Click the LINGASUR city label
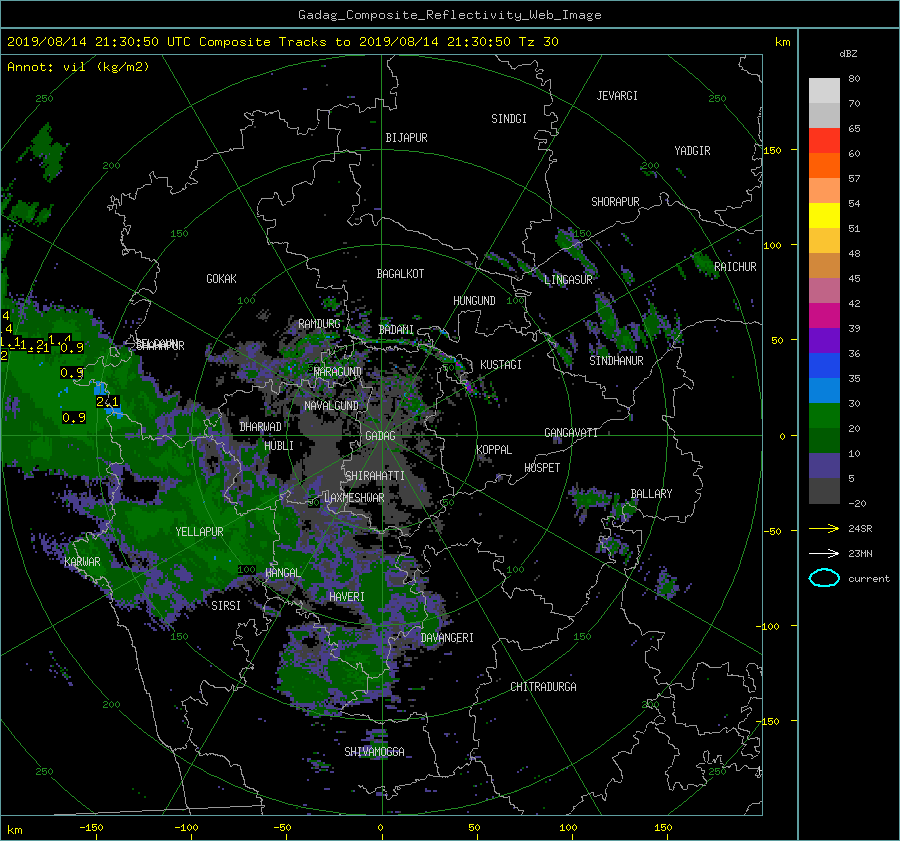The image size is (900, 841). (568, 280)
